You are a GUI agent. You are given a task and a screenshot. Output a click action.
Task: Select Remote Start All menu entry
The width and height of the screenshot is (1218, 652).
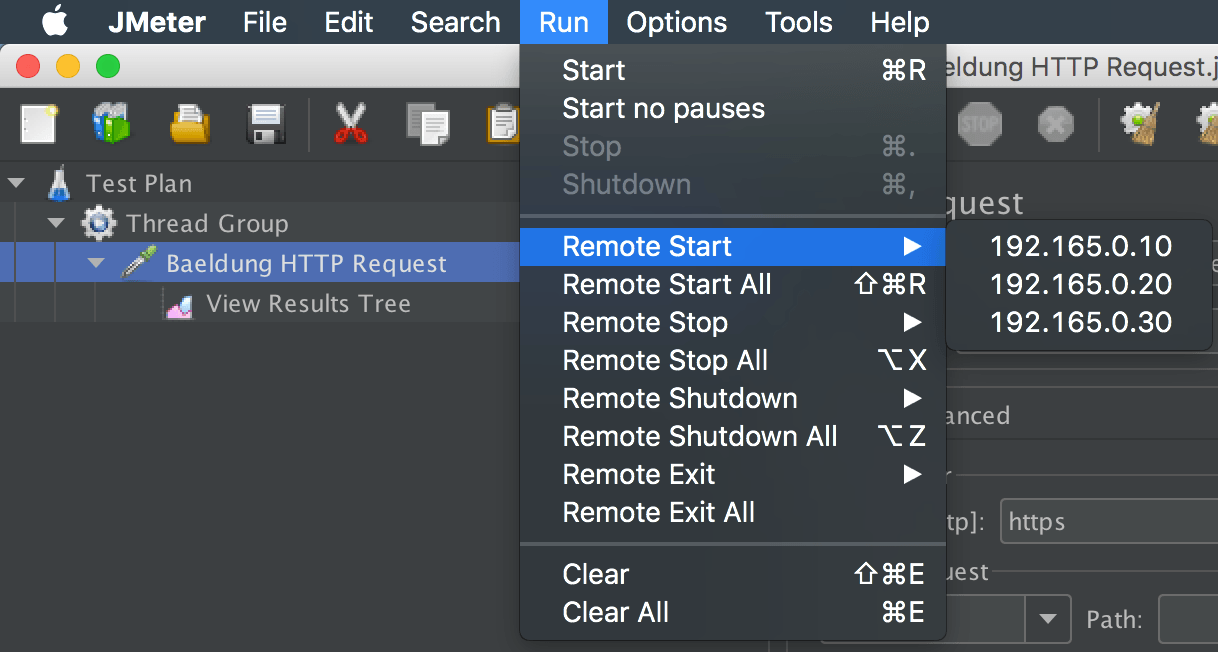coord(667,284)
